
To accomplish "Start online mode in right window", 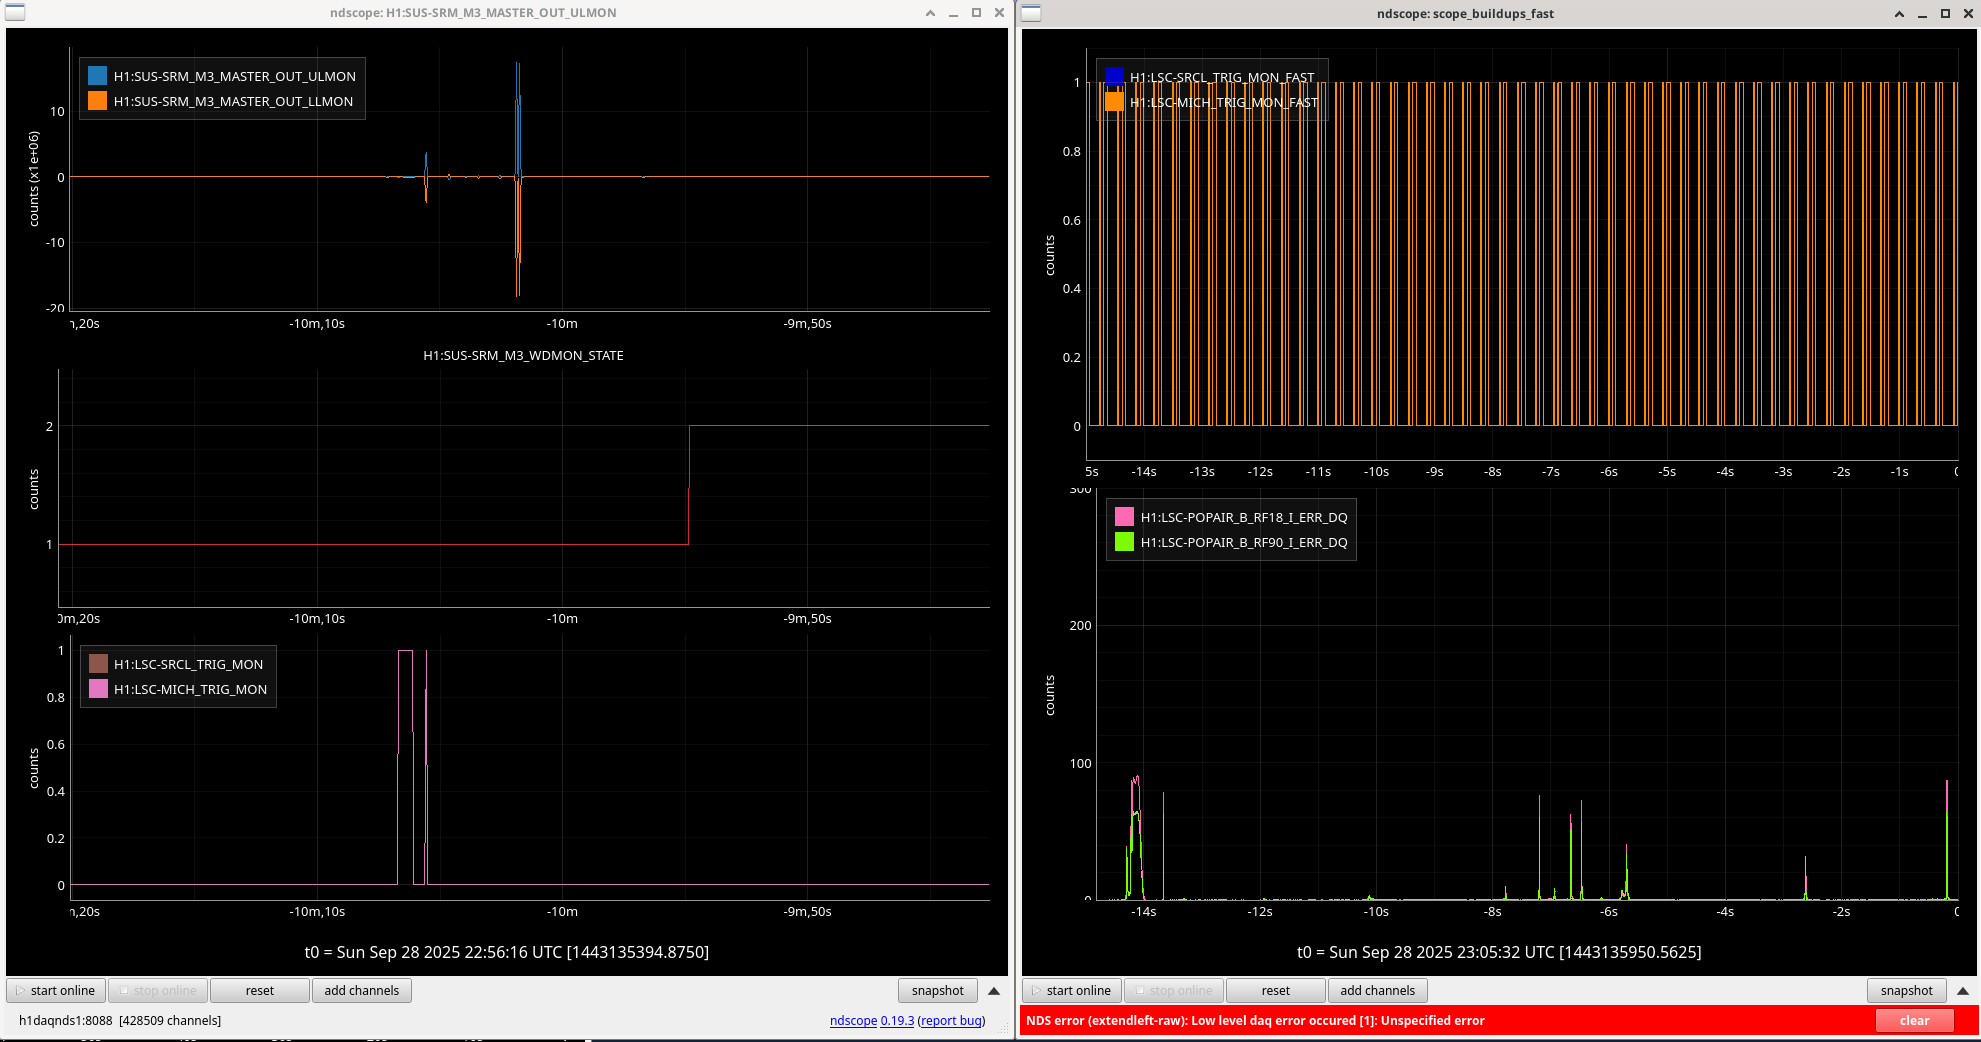I will [x=1071, y=991].
